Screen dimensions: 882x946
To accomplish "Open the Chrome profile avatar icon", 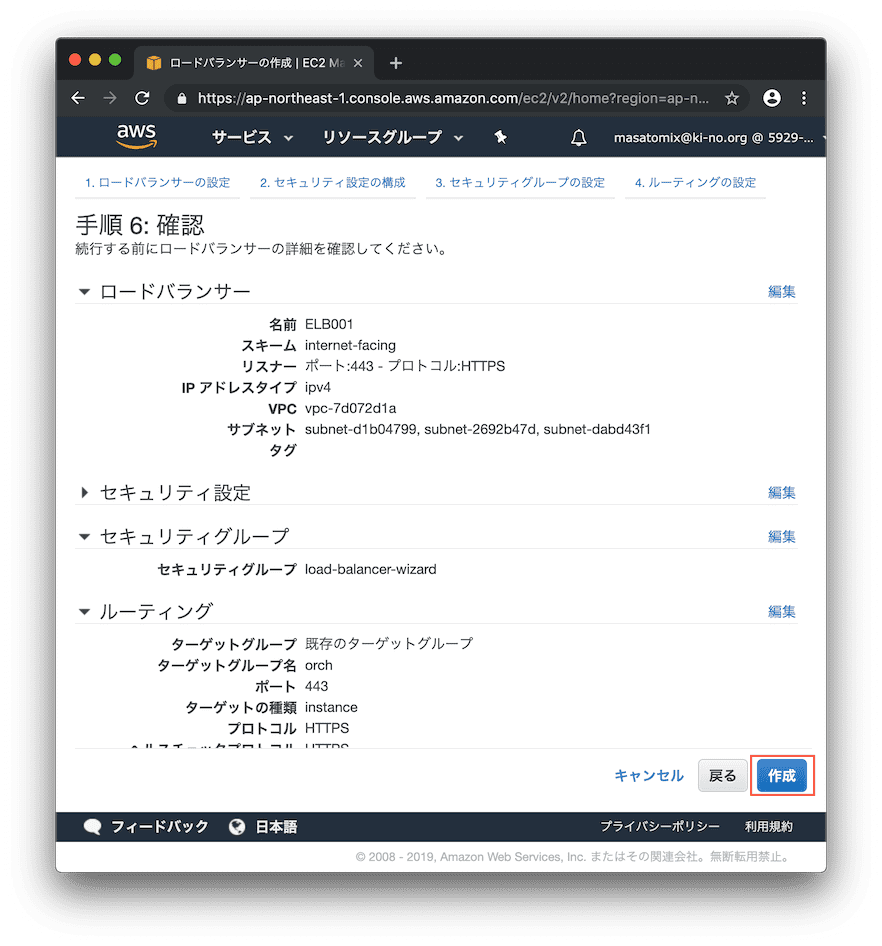I will (772, 98).
